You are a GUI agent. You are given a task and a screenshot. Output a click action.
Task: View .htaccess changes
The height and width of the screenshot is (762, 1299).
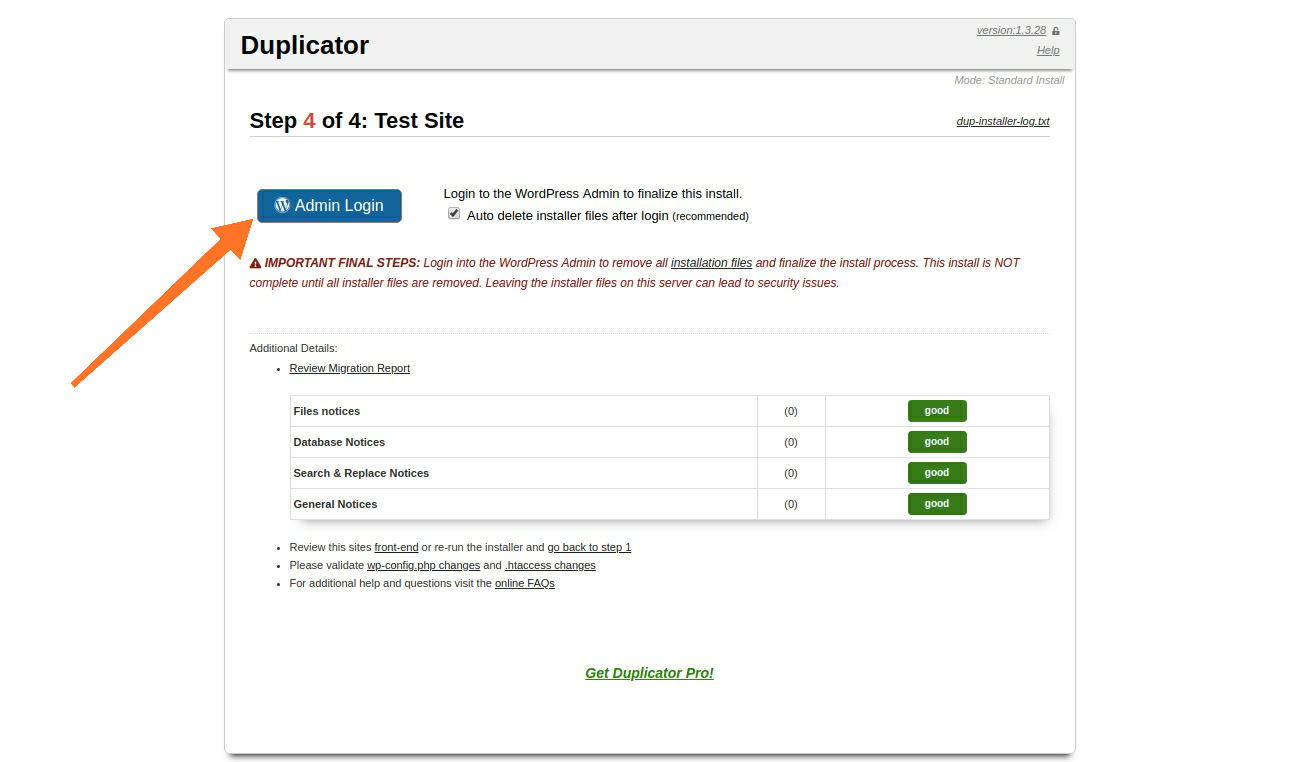coord(550,565)
